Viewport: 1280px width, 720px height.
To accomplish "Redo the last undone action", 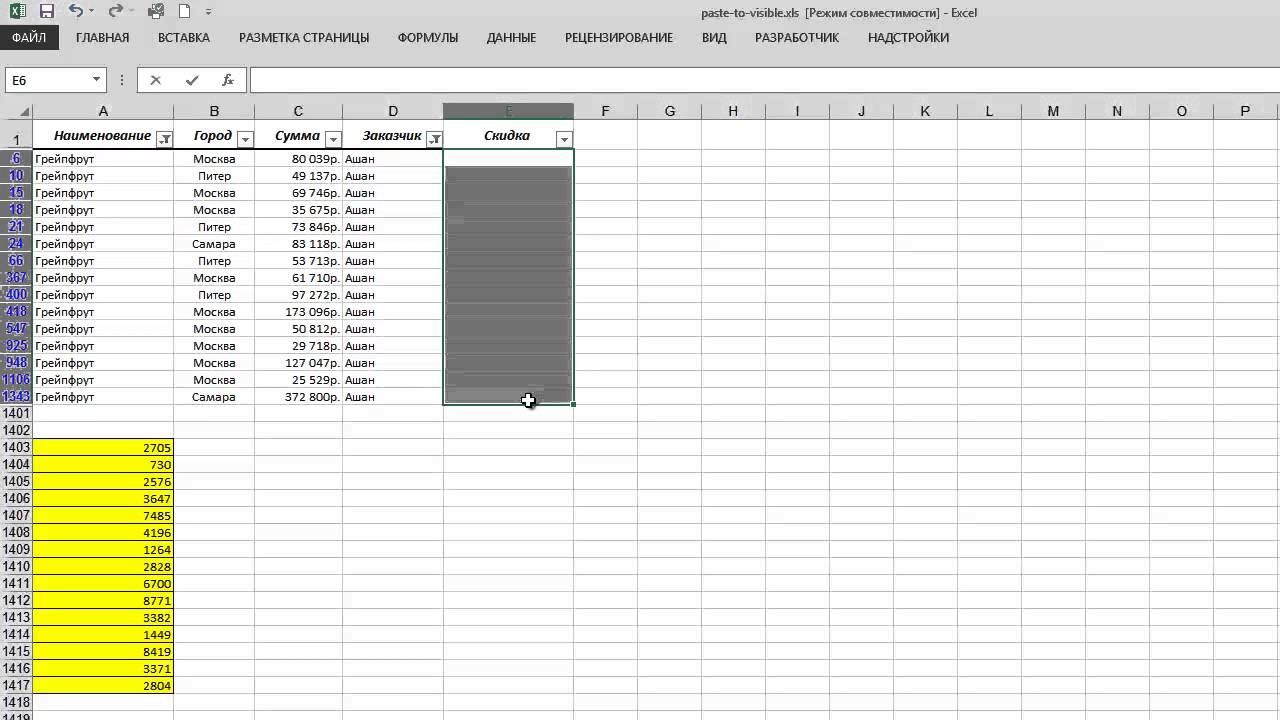I will coord(115,12).
